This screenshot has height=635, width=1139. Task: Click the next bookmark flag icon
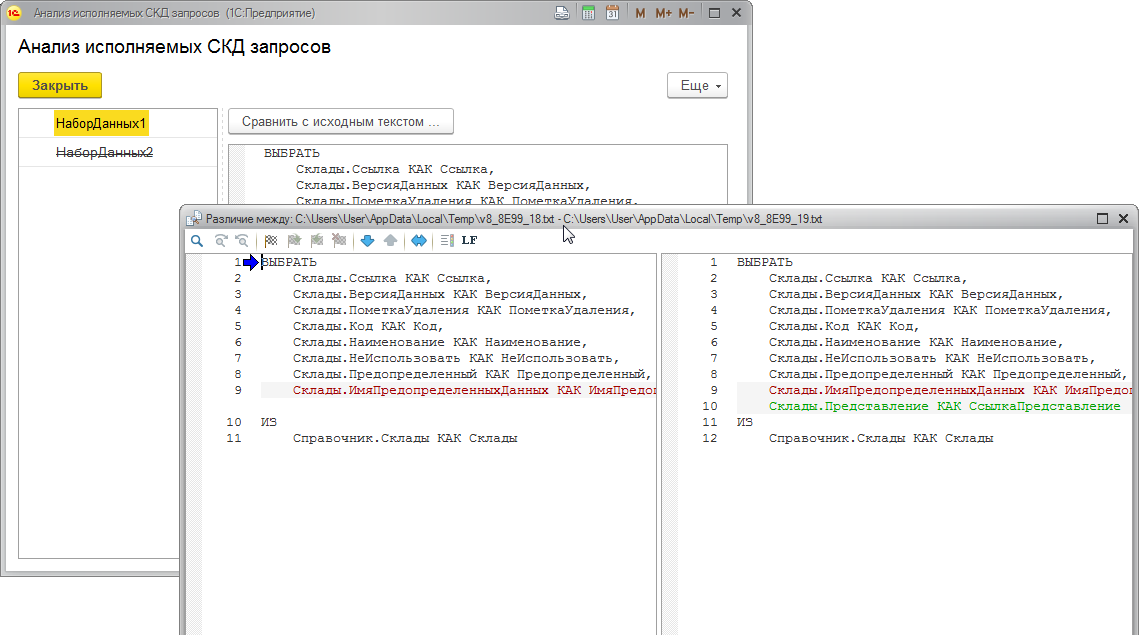coord(293,240)
